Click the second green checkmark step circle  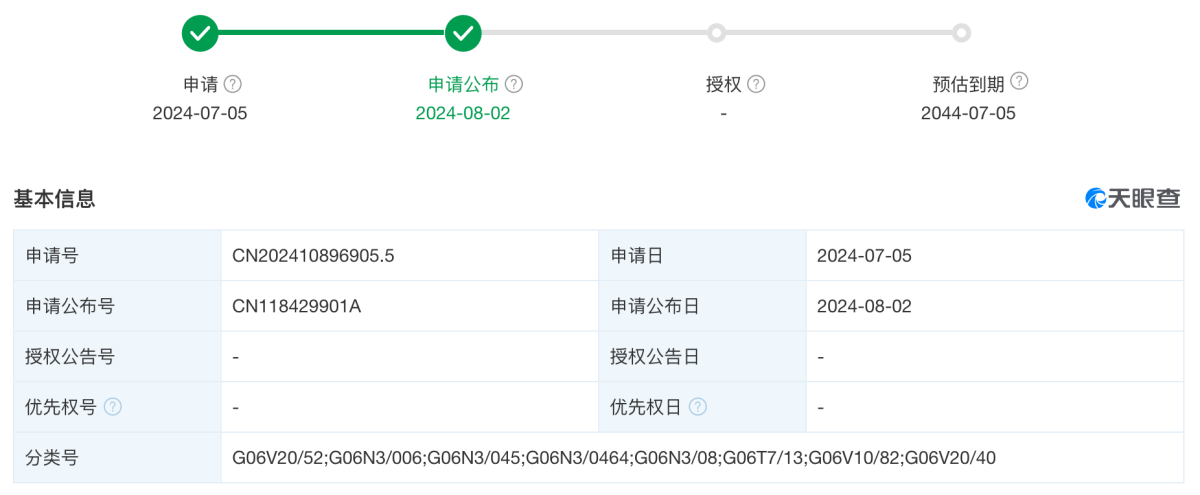(x=463, y=33)
